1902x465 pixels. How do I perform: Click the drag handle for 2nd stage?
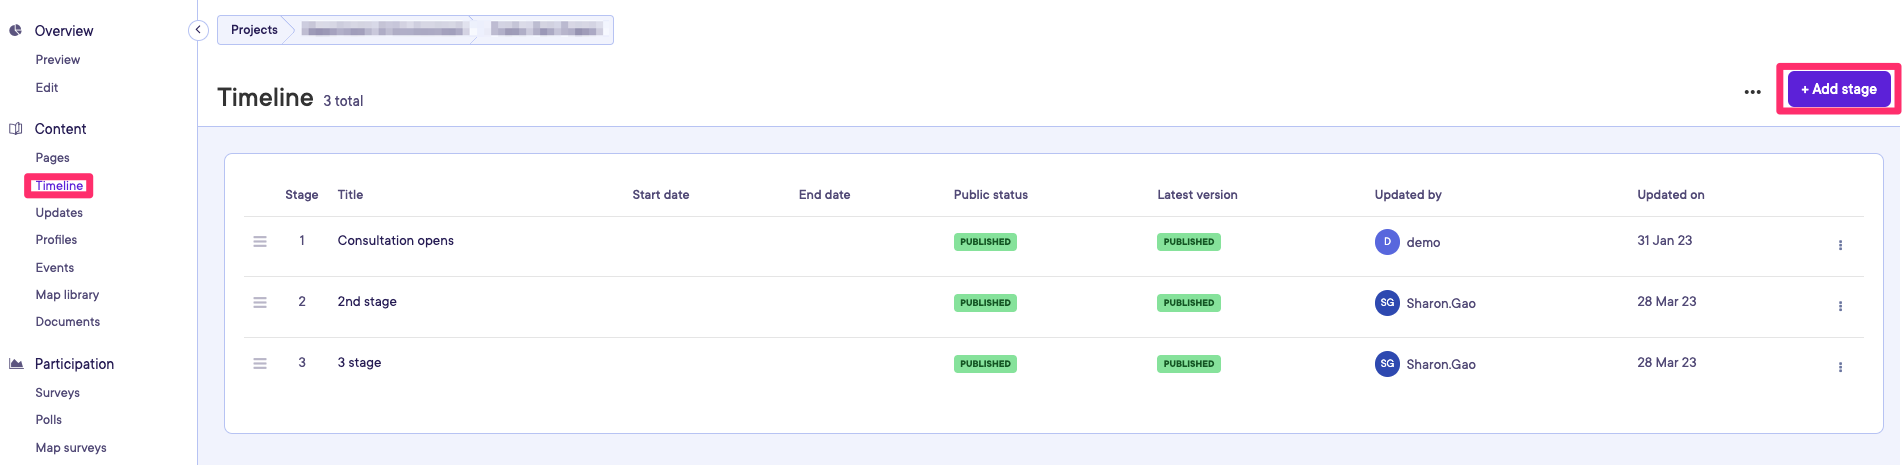(260, 303)
